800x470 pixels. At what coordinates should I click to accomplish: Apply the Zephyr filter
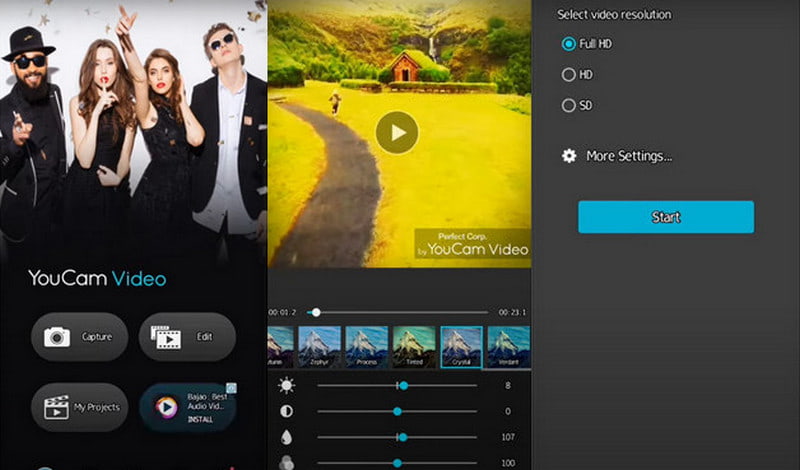tap(319, 347)
